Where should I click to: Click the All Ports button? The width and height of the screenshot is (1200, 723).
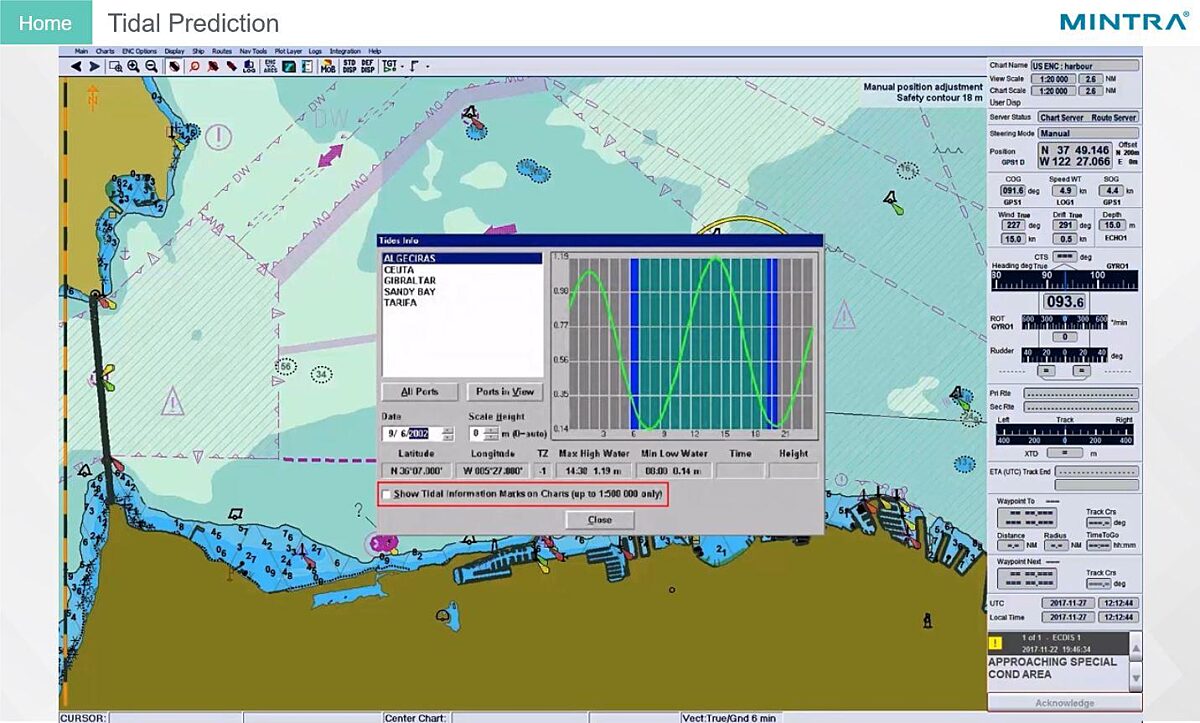tap(420, 392)
